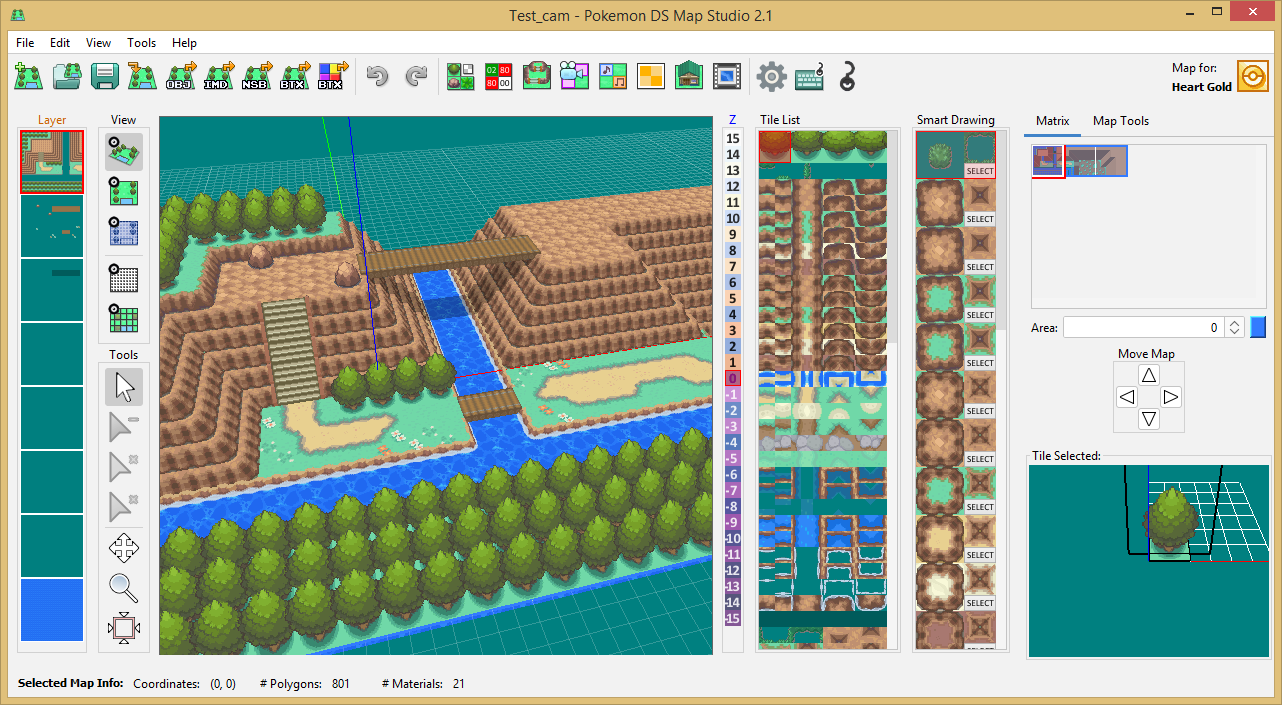This screenshot has height=705, width=1282.
Task: Click the BTX icon with colored squares
Action: (x=331, y=76)
